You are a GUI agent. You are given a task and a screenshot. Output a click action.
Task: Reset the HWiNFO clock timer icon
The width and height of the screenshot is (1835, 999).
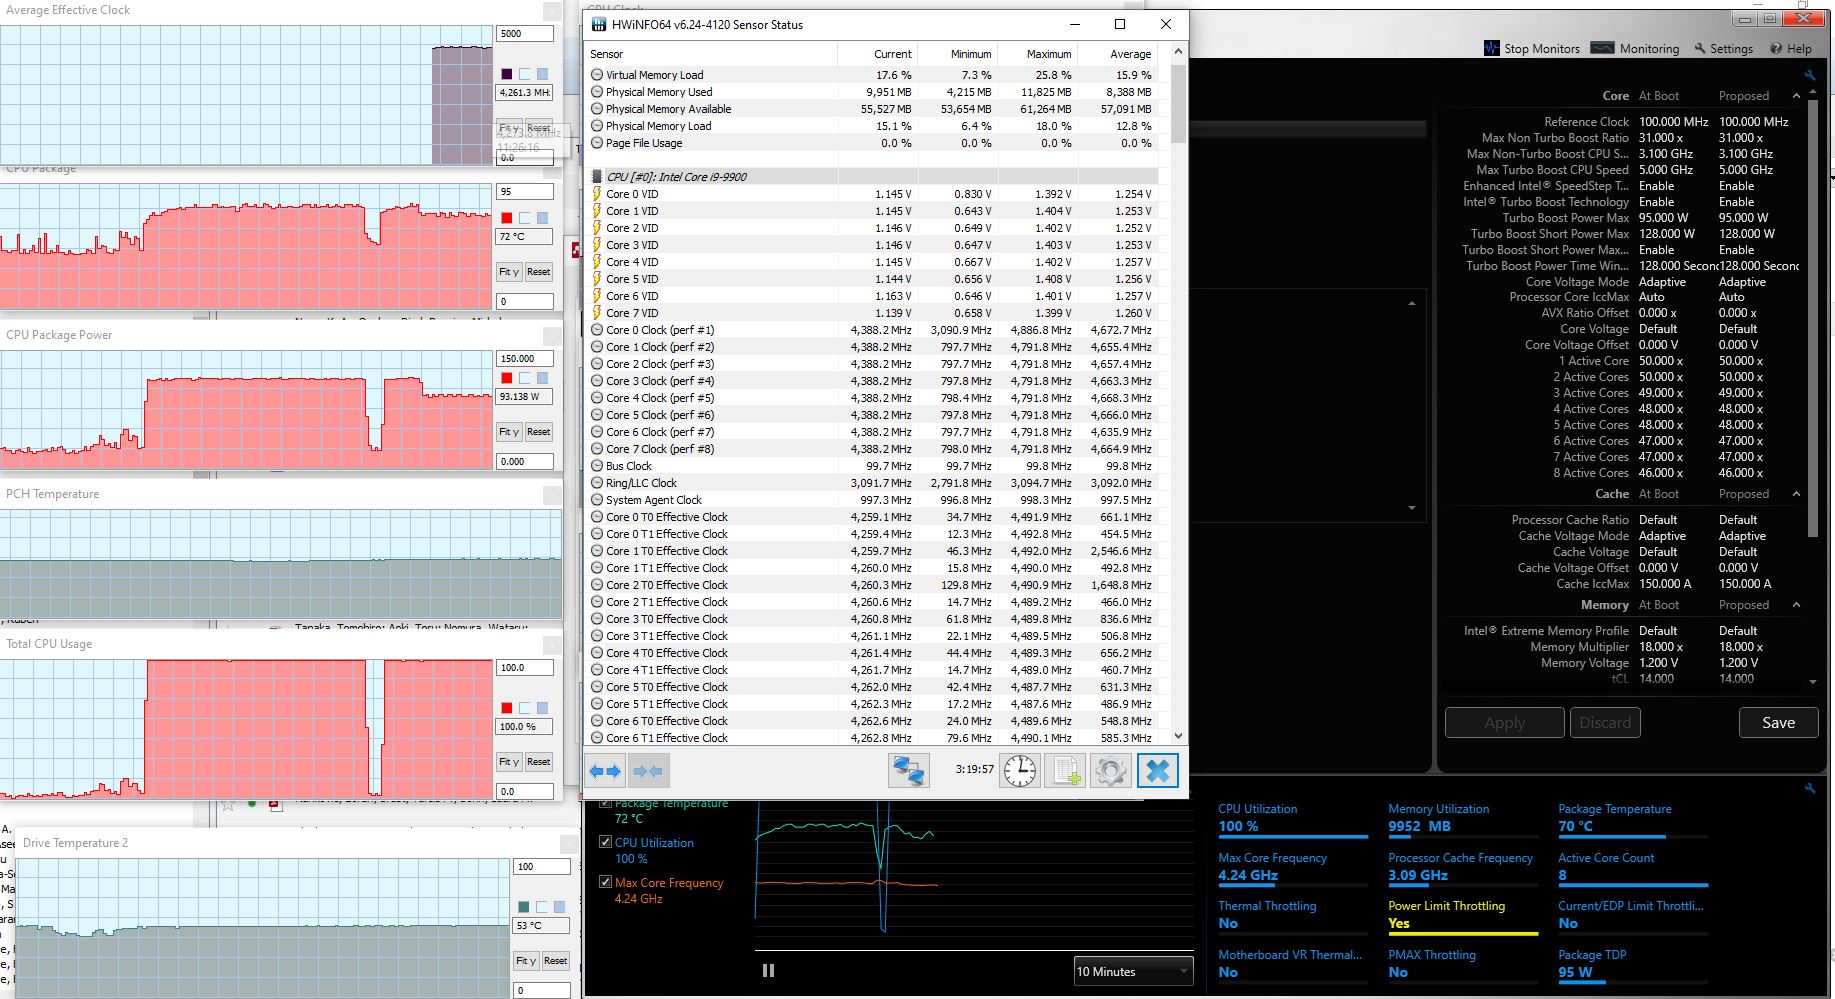1020,771
